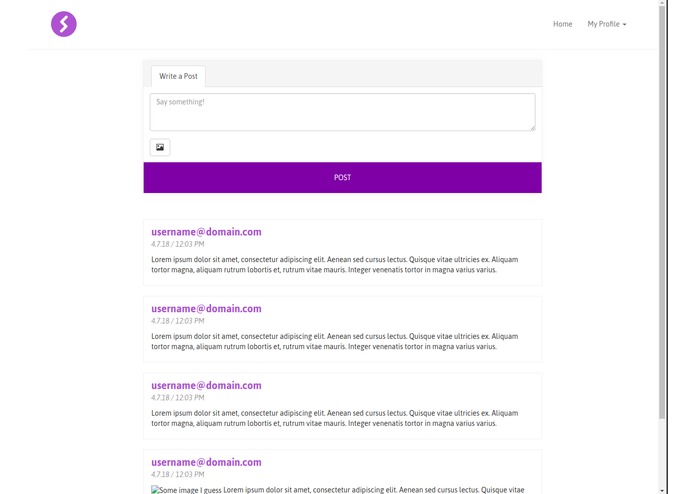Screen dimensions: 695x494
Task: Click the broken 'Some image I guess' image
Action: [x=186, y=490]
